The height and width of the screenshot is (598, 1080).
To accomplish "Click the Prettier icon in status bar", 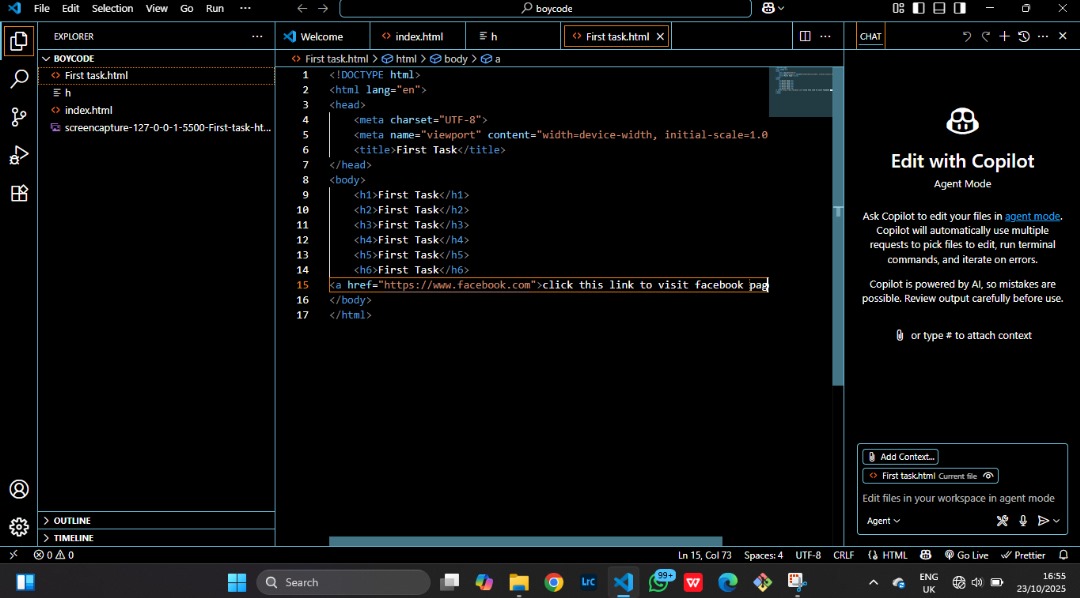I will (x=1023, y=555).
